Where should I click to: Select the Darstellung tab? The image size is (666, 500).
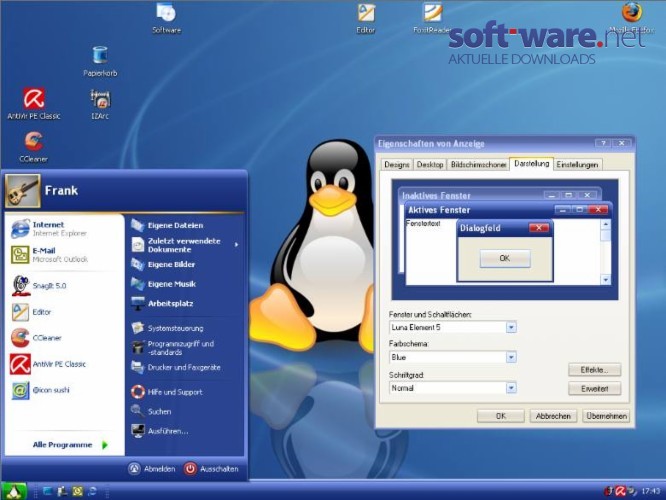pos(531,164)
